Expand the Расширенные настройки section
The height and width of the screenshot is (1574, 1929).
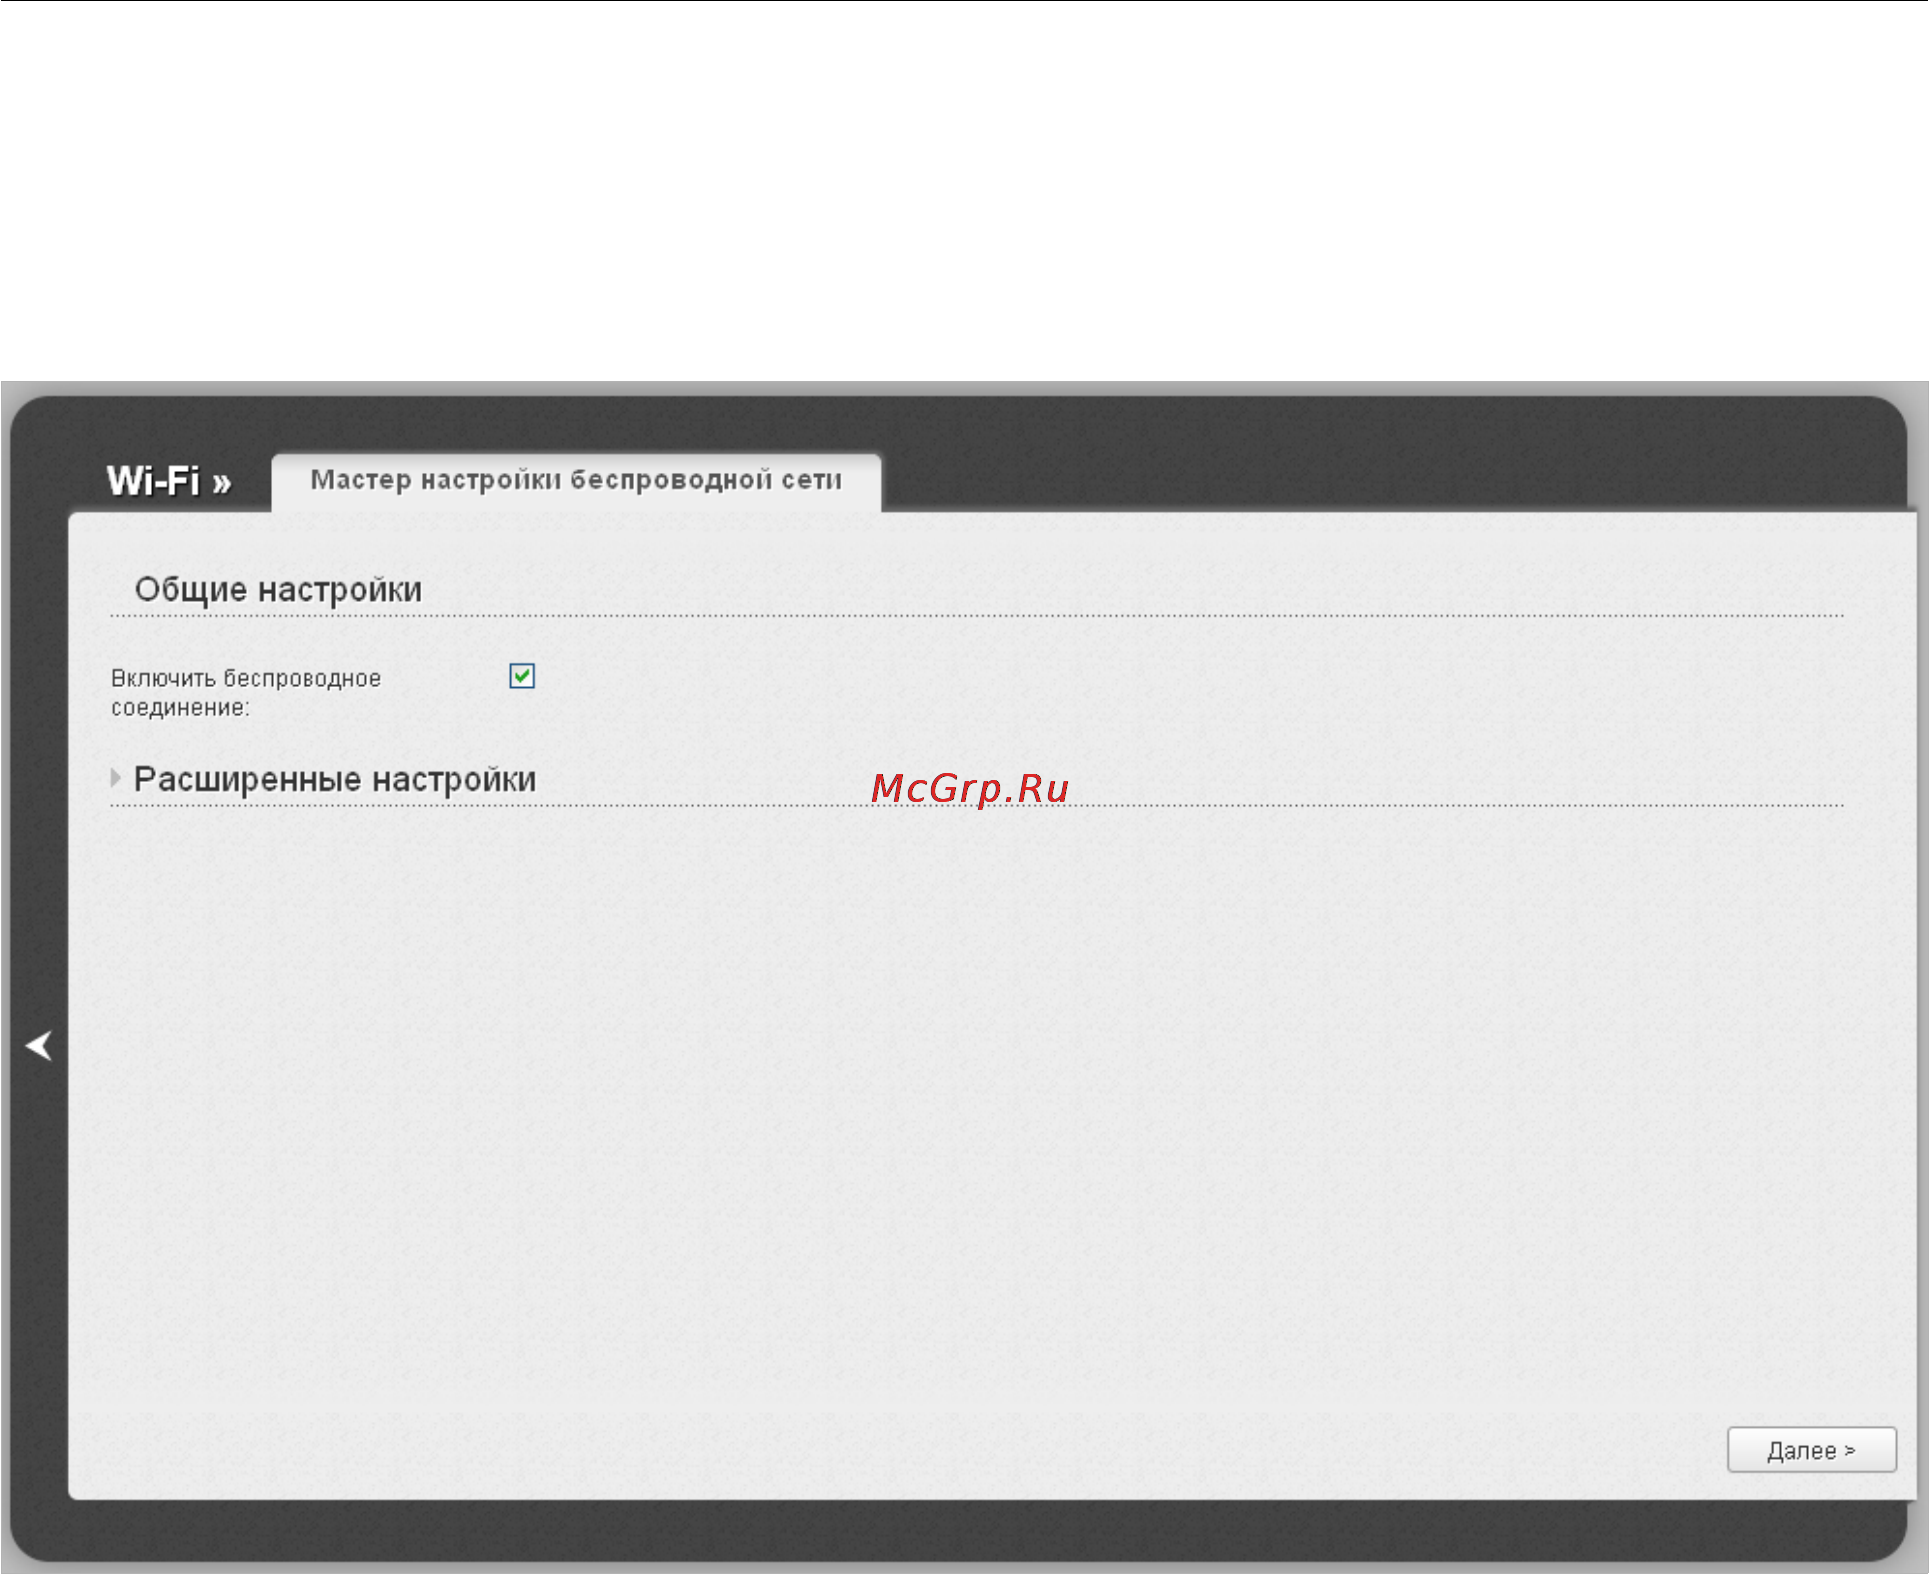click(x=325, y=779)
